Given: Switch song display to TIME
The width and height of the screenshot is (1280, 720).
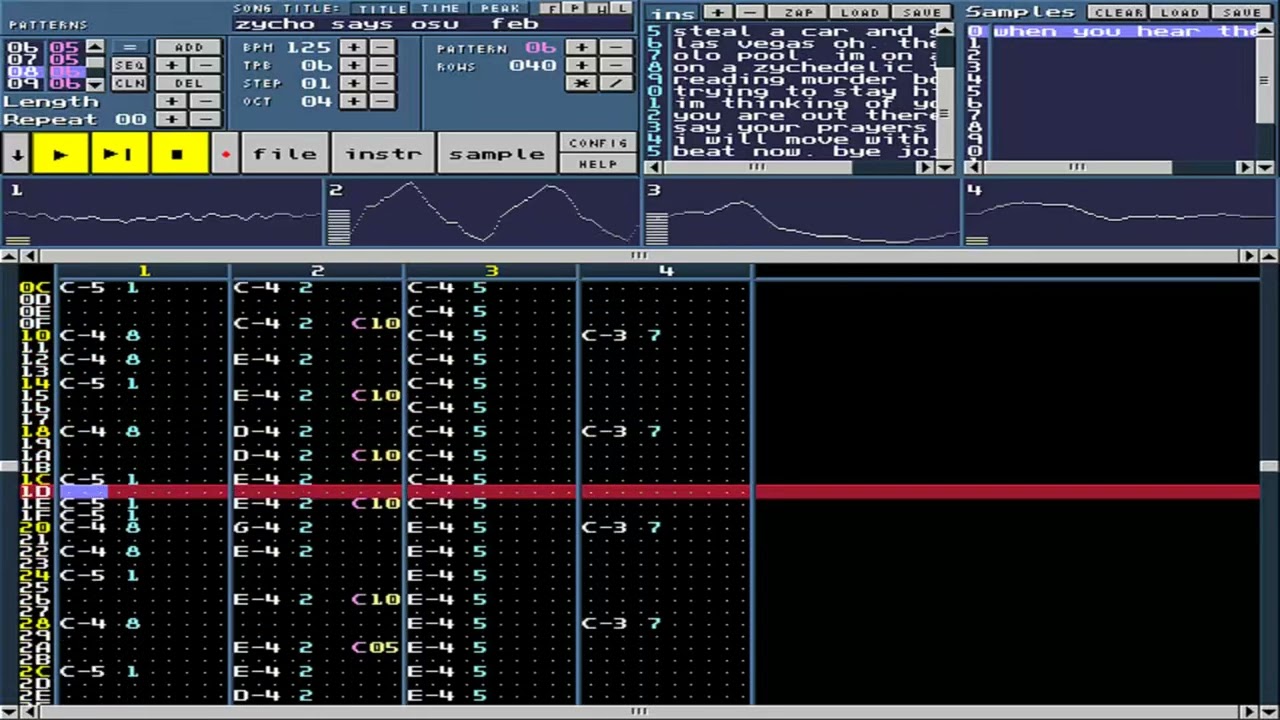Looking at the screenshot, I should coord(440,8).
